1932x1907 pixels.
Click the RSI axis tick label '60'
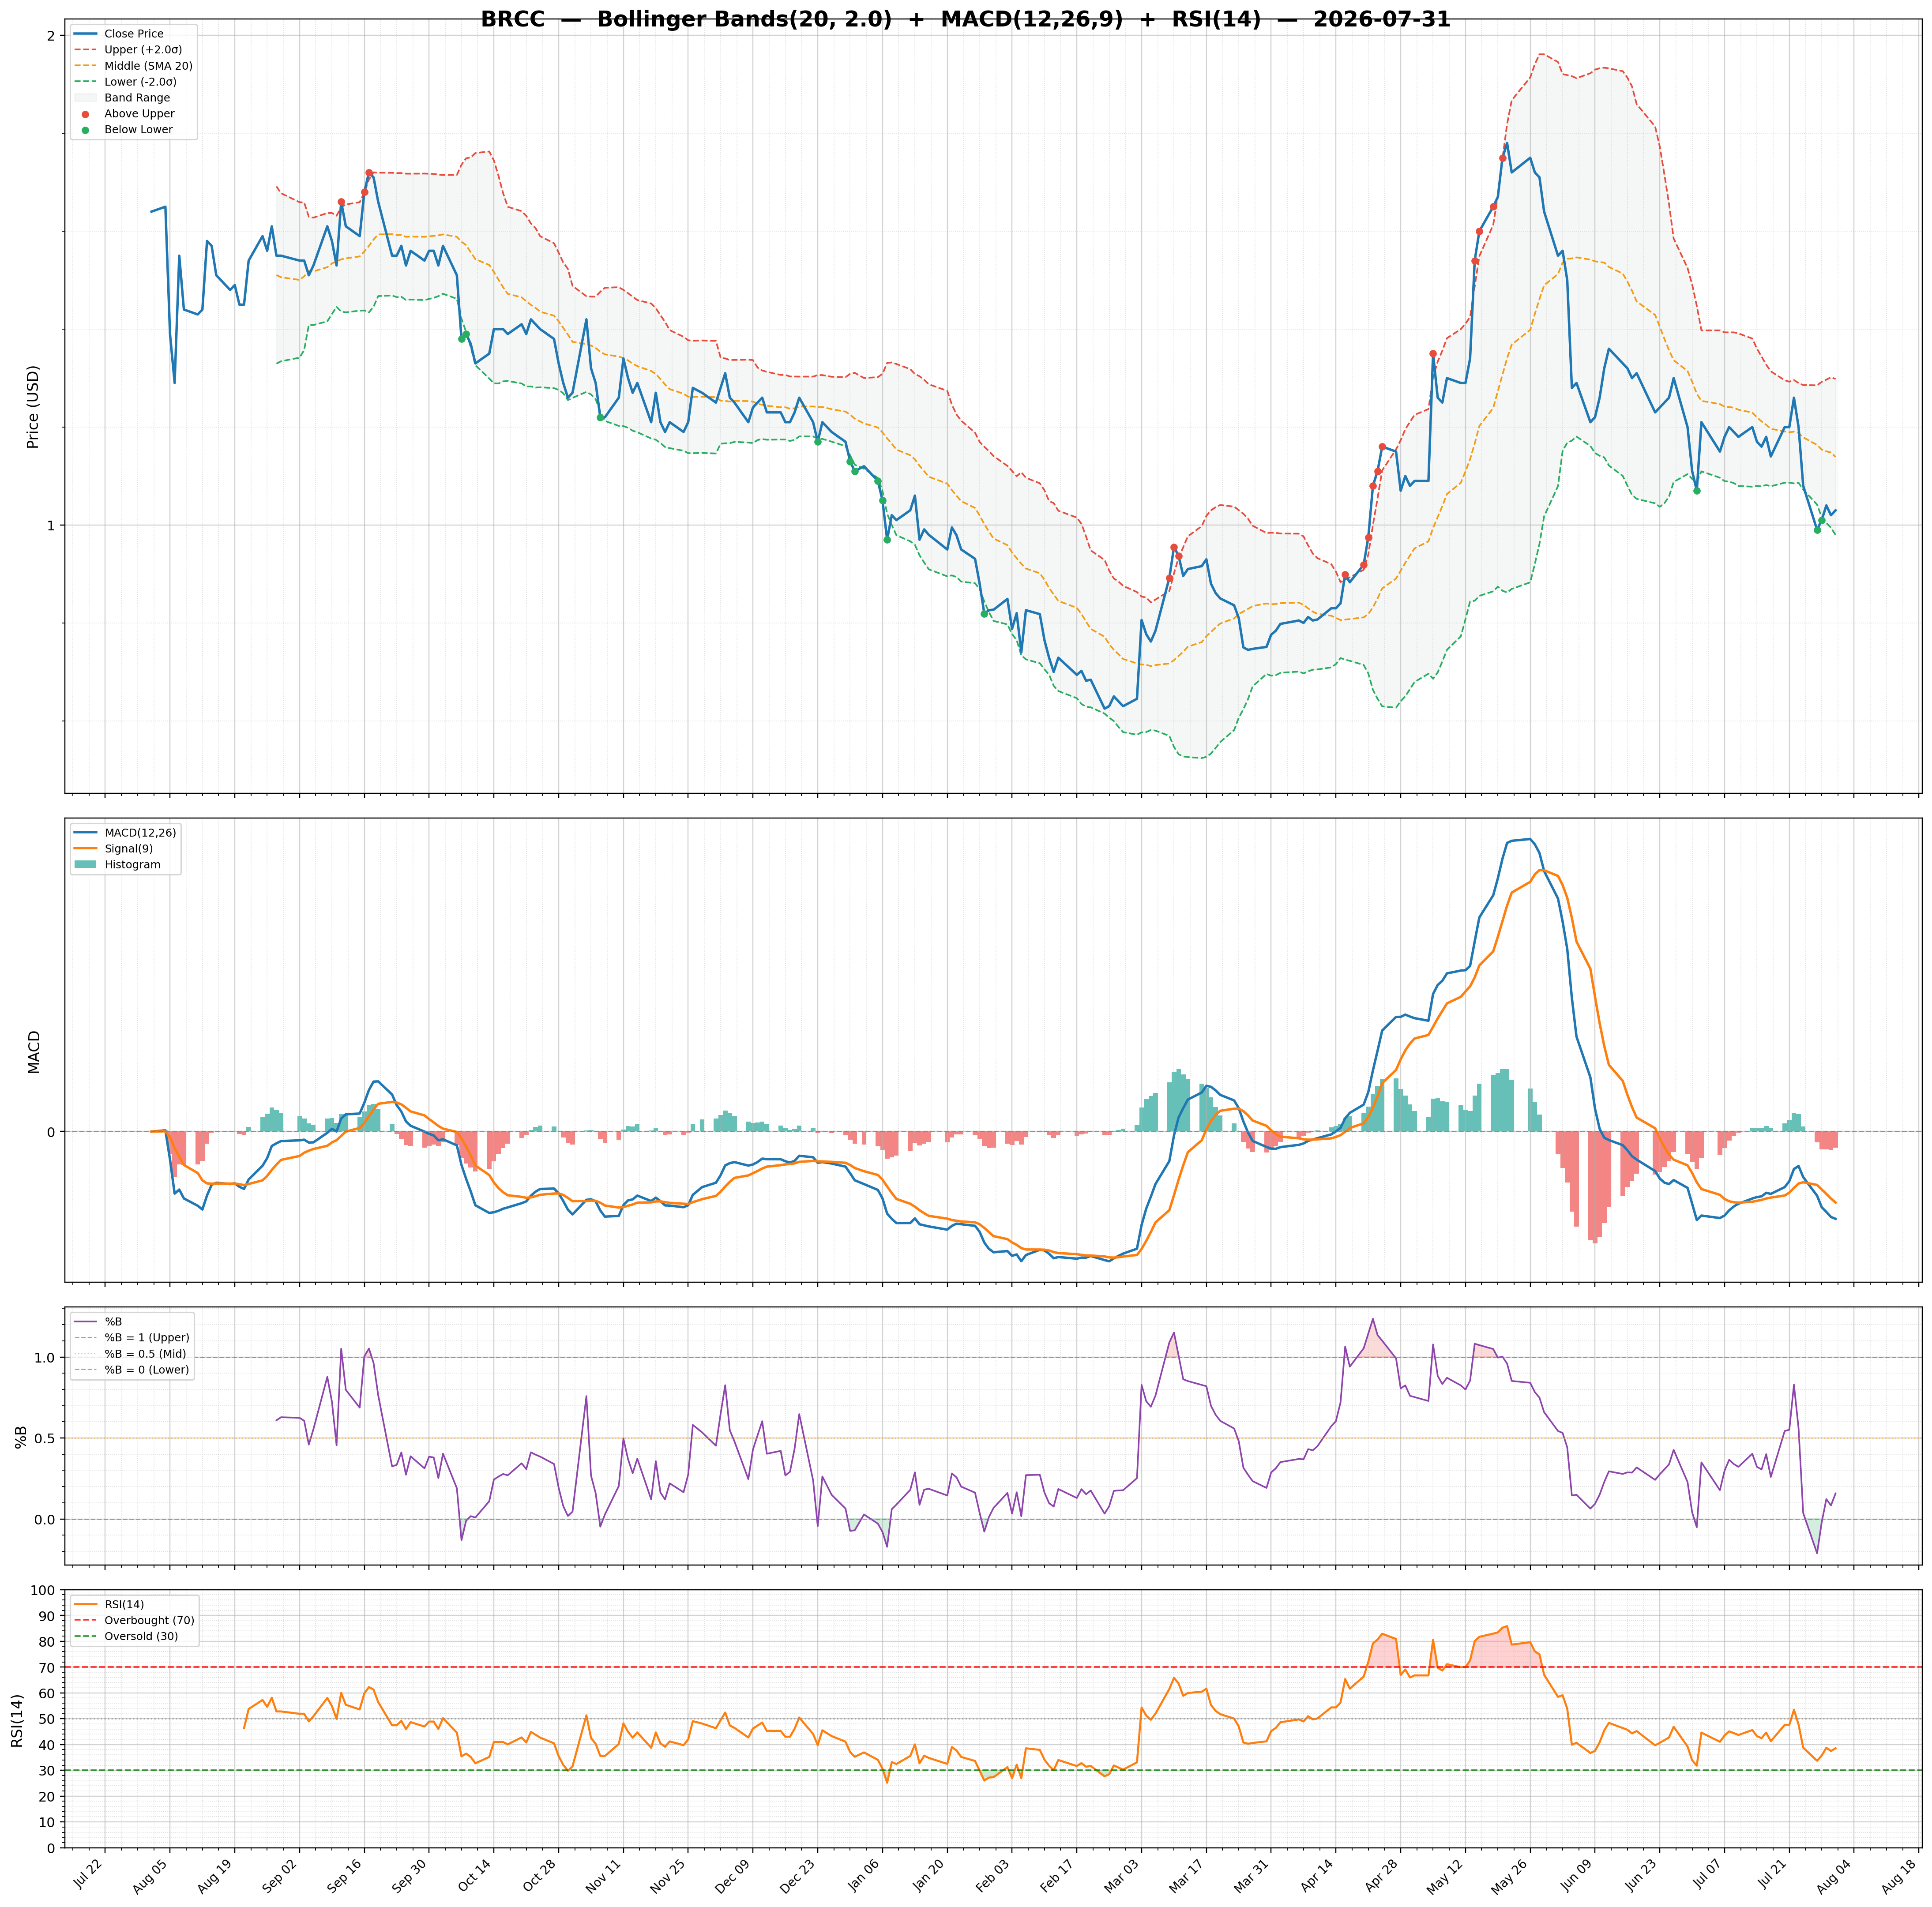[x=47, y=1693]
